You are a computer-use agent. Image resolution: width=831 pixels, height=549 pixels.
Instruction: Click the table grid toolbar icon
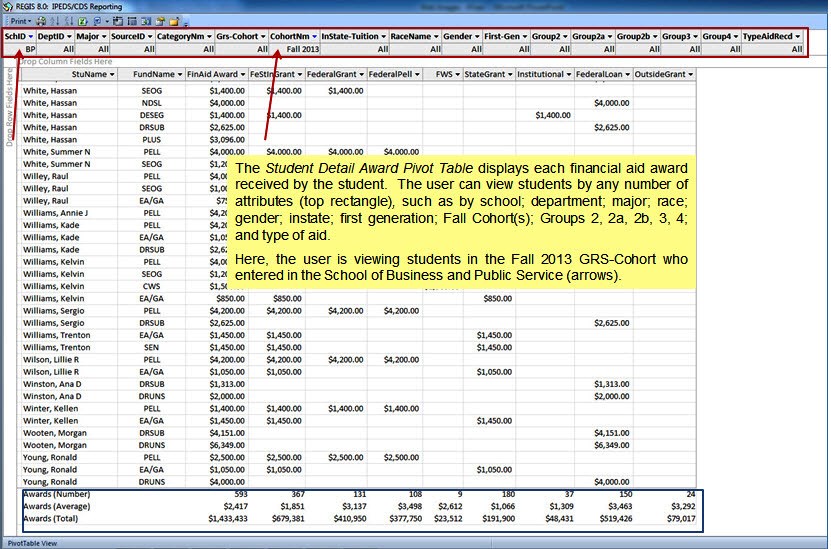(x=132, y=21)
